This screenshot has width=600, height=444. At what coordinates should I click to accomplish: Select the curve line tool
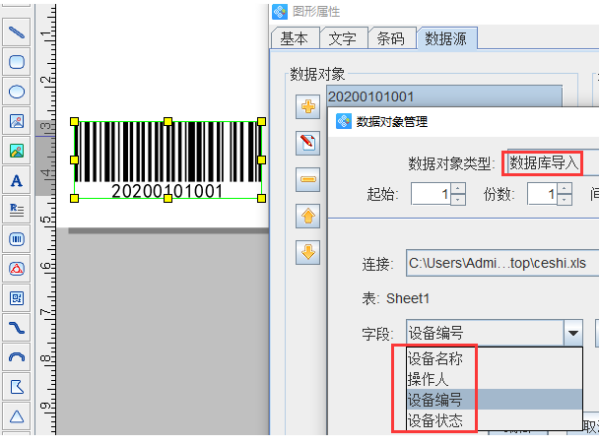(x=16, y=328)
